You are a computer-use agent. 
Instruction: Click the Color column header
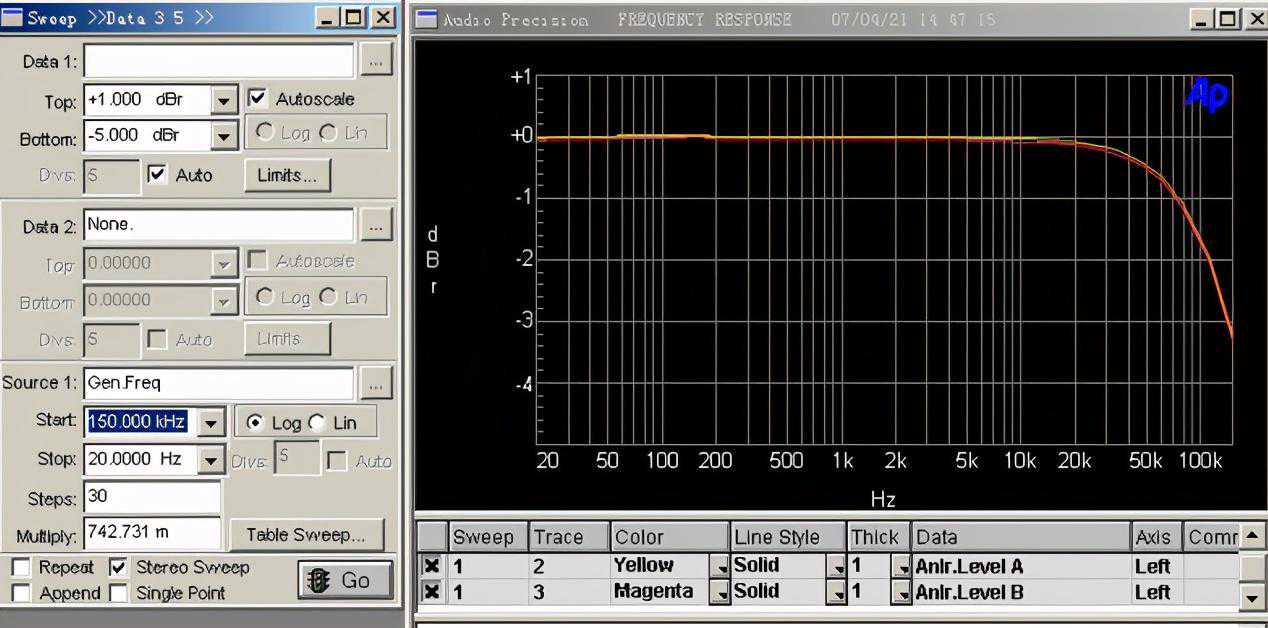(667, 537)
